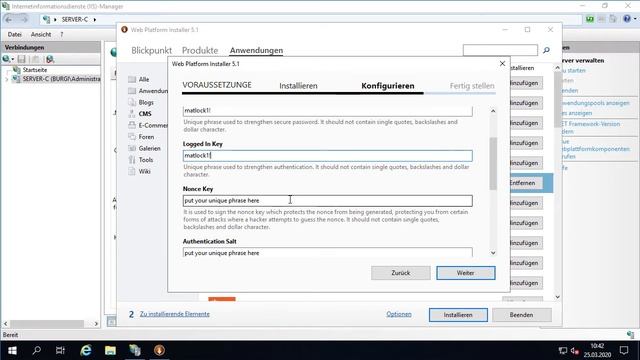Select the Tools category
640x360 pixels.
(146, 160)
